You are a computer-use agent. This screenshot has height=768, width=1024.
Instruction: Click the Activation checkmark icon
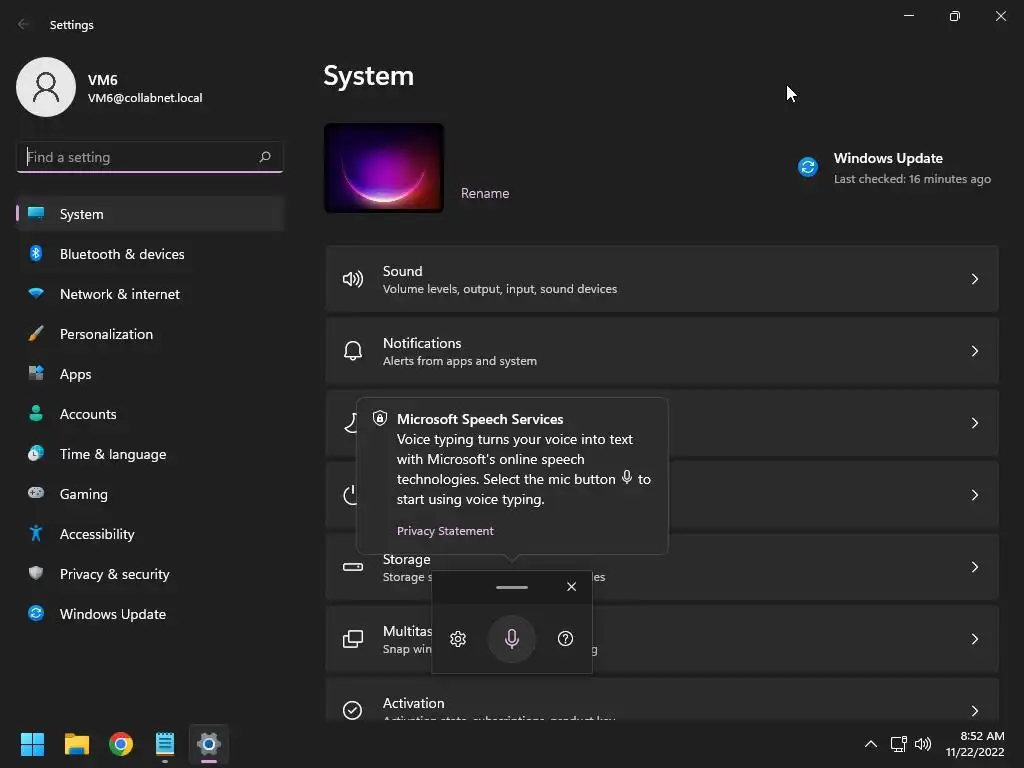[353, 710]
